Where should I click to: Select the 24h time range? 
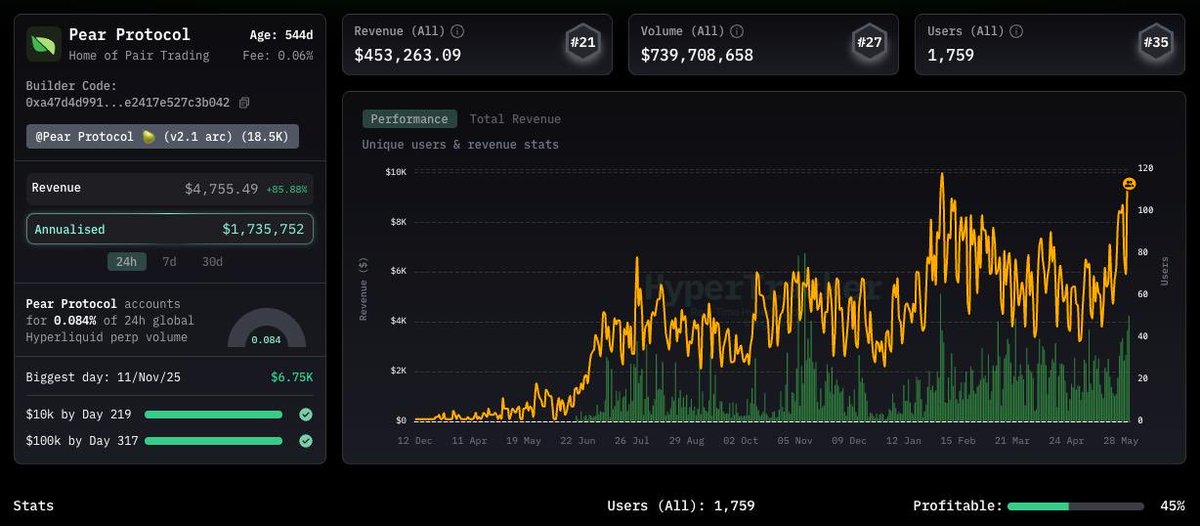click(127, 262)
